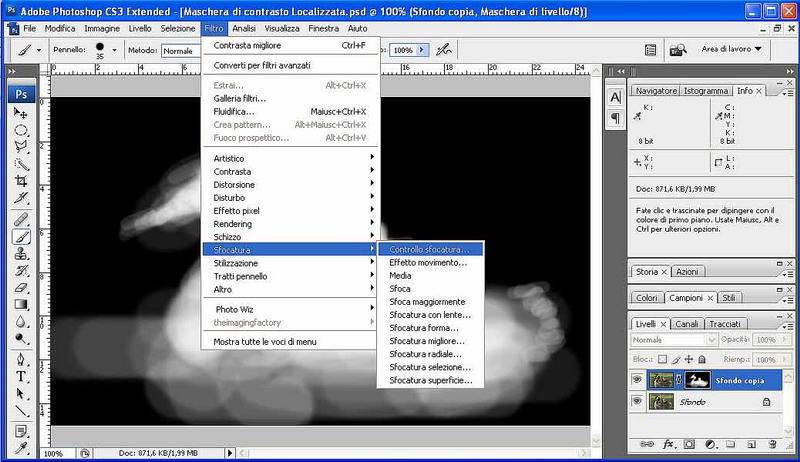Select the Dodge tool
This screenshot has width=800, height=462.
tap(21, 339)
